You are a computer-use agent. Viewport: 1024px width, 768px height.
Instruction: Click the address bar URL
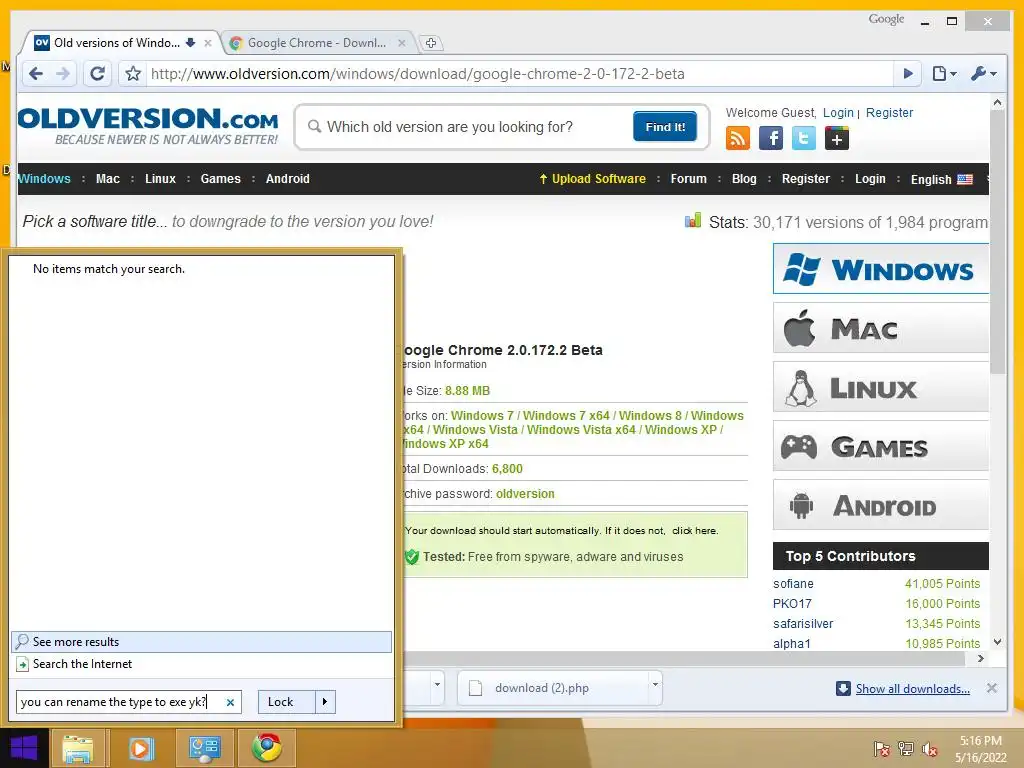(x=417, y=74)
